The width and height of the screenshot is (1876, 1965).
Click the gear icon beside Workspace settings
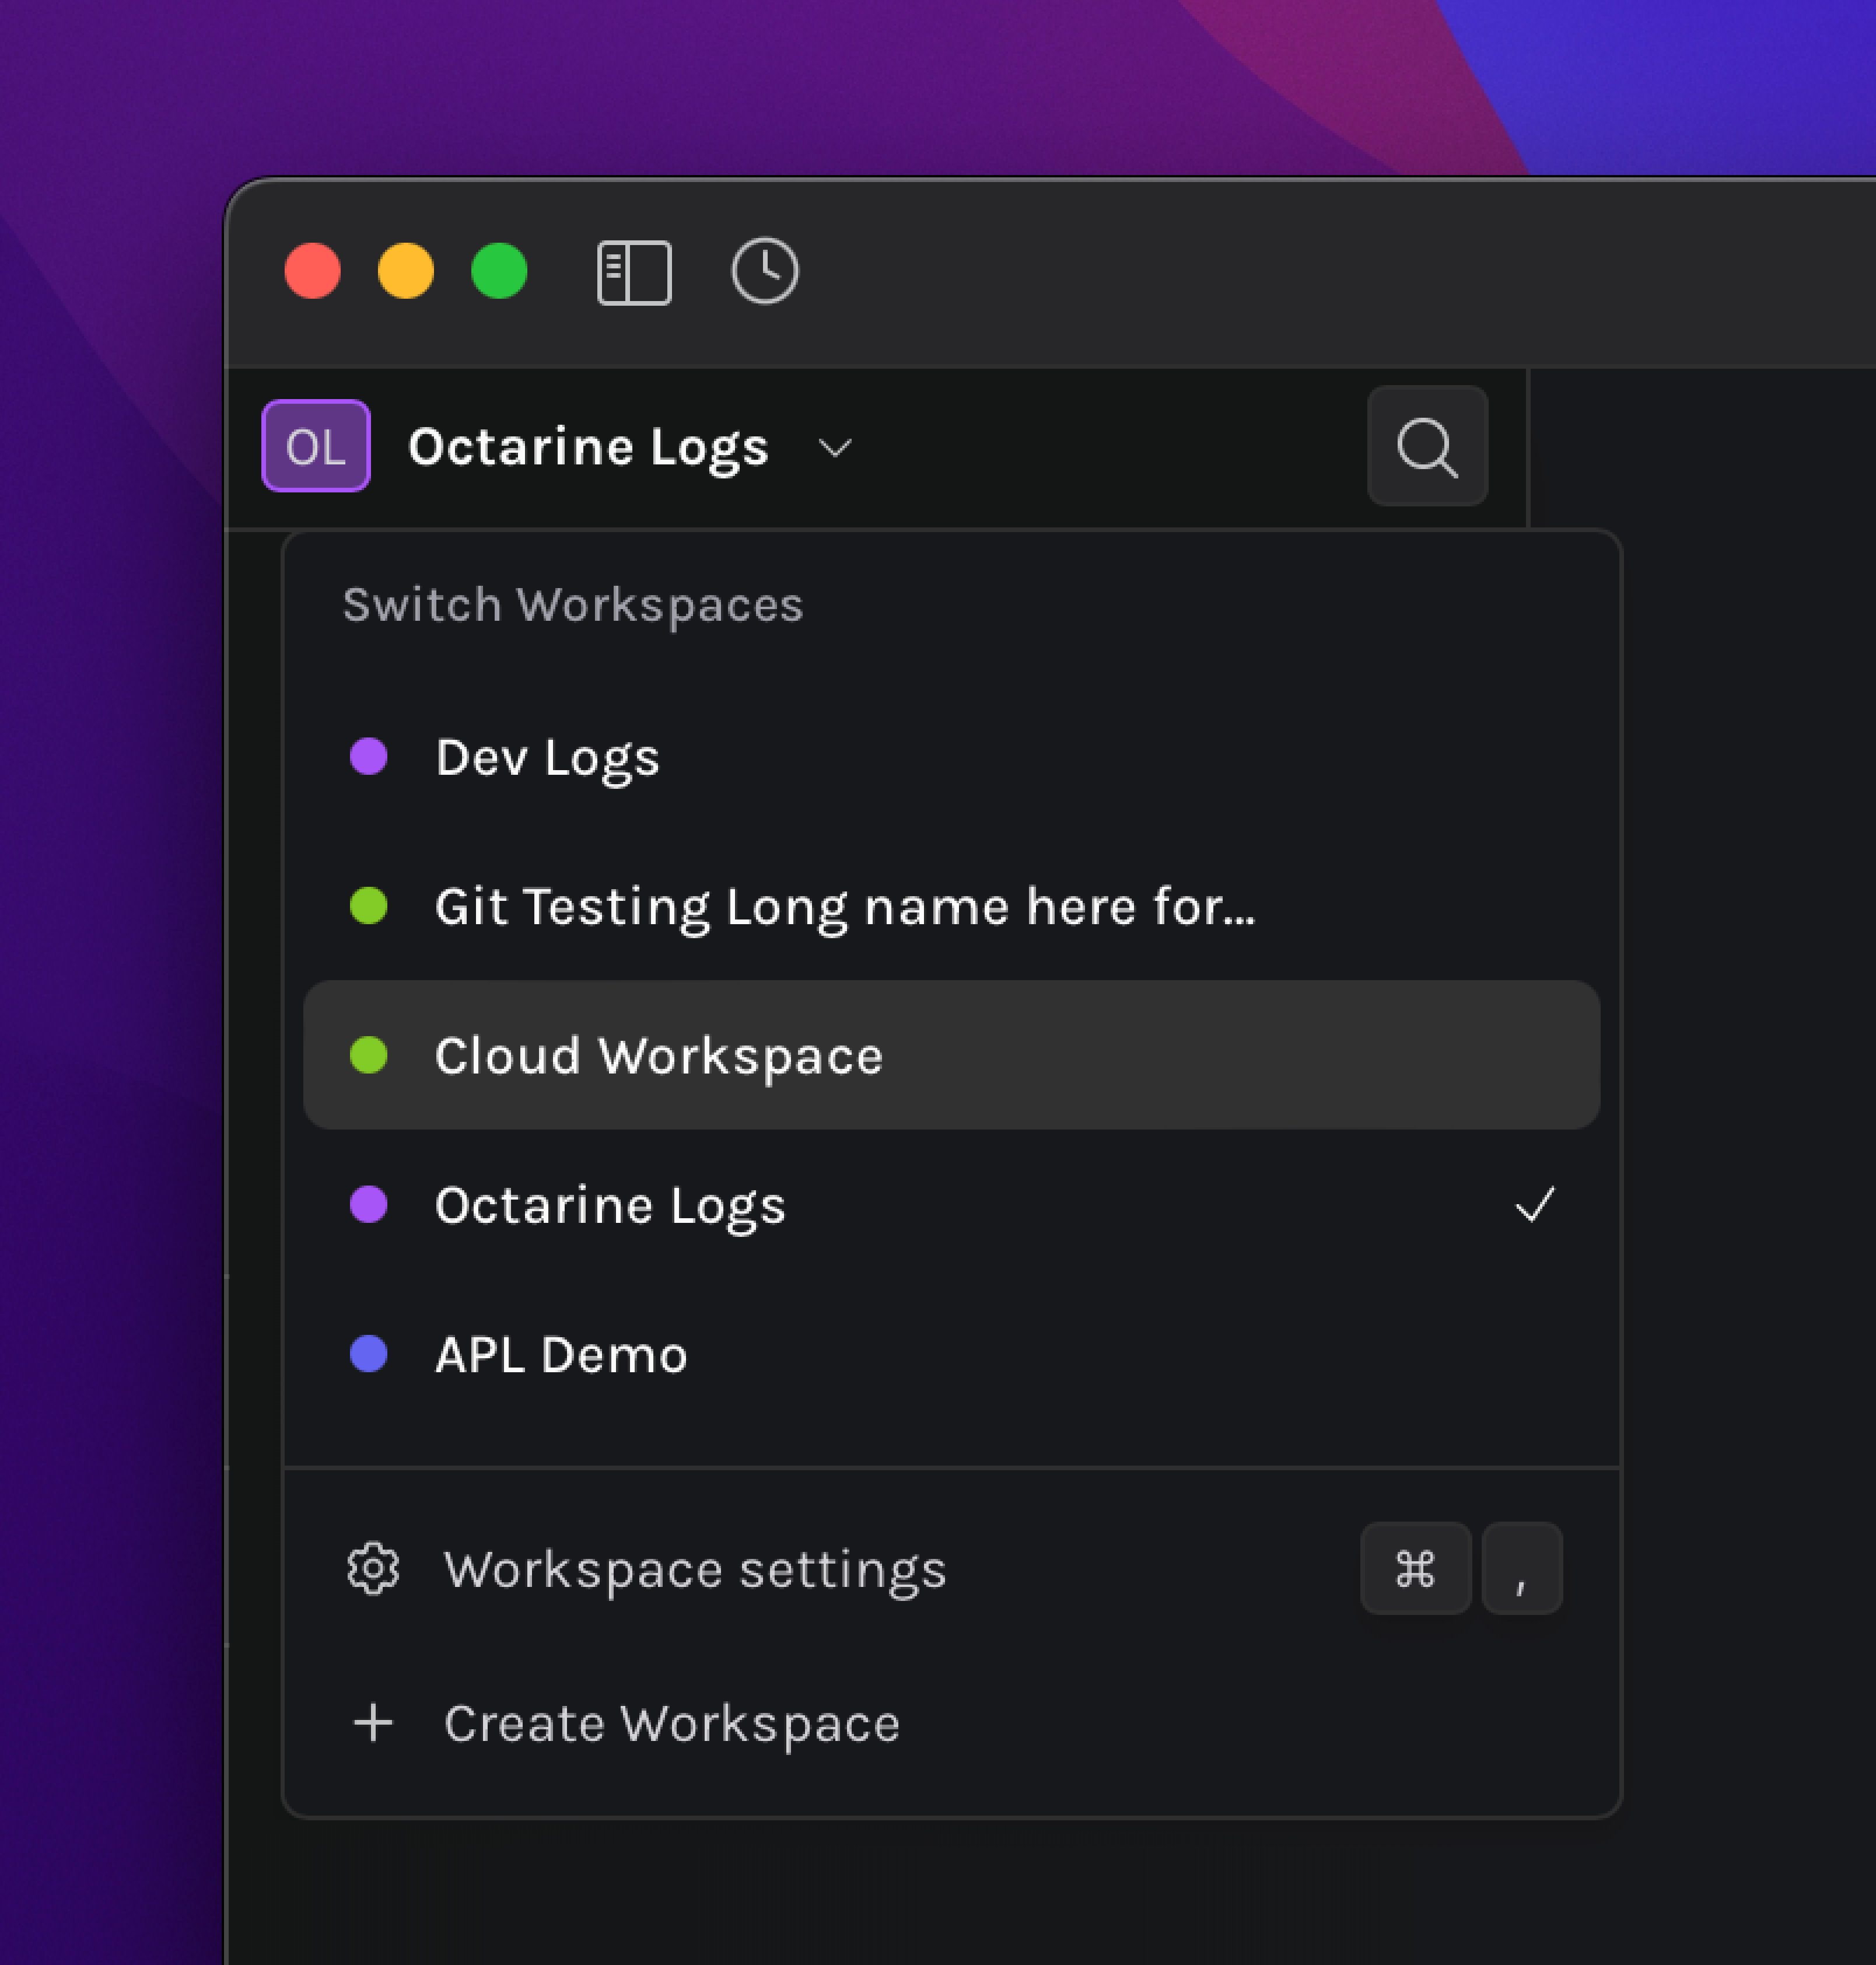373,1568
